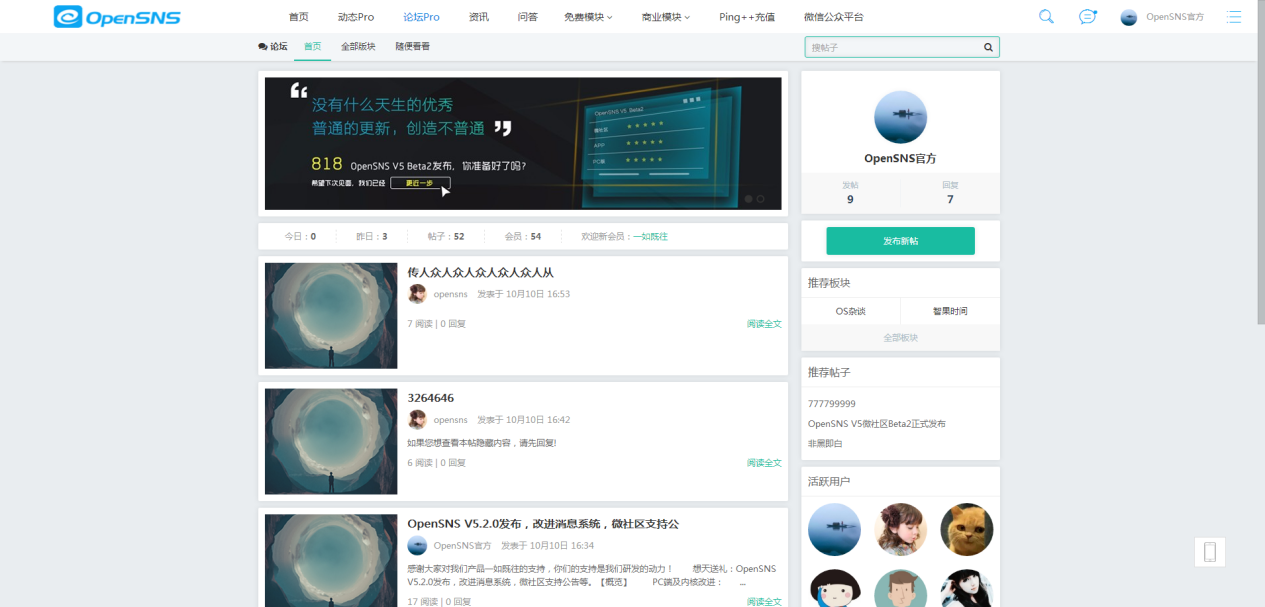The width and height of the screenshot is (1265, 607).
Task: Click the 发布新帖 button
Action: 900,241
